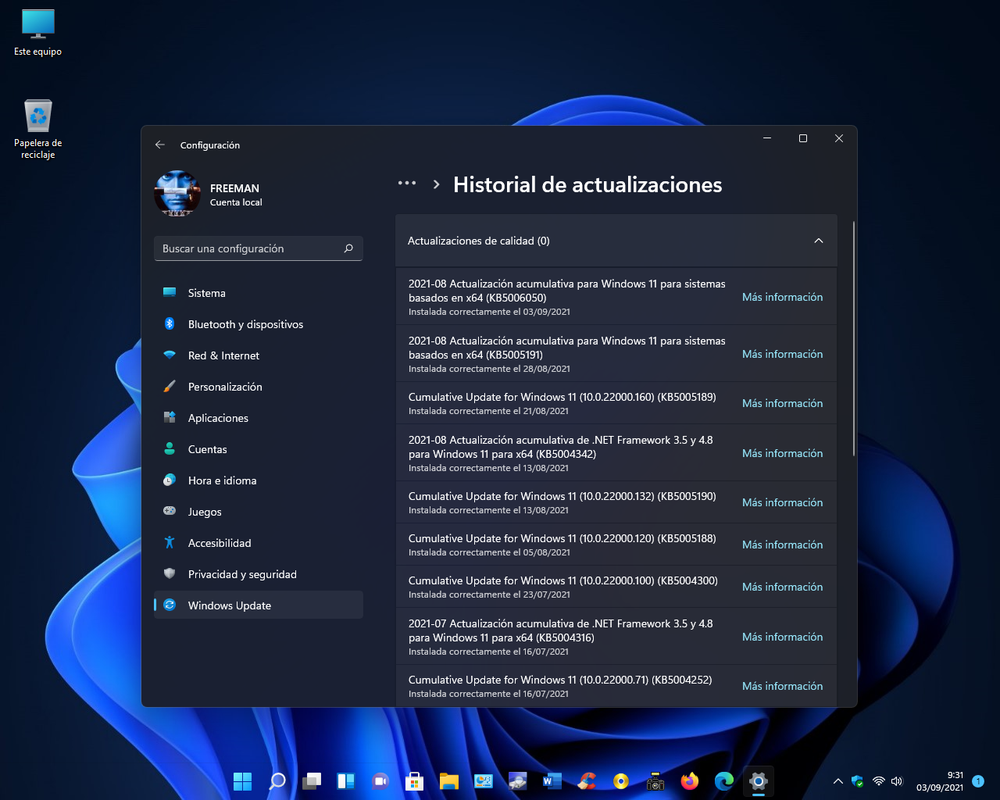This screenshot has width=1000, height=800.
Task: Launch Microsoft Edge from taskbar
Action: coord(724,781)
